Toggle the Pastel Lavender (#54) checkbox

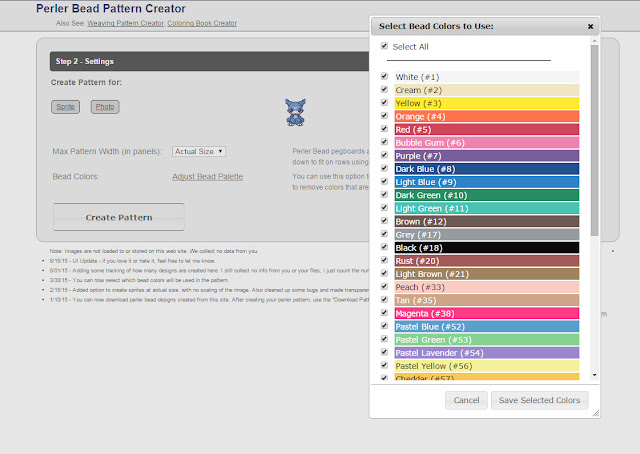click(384, 352)
